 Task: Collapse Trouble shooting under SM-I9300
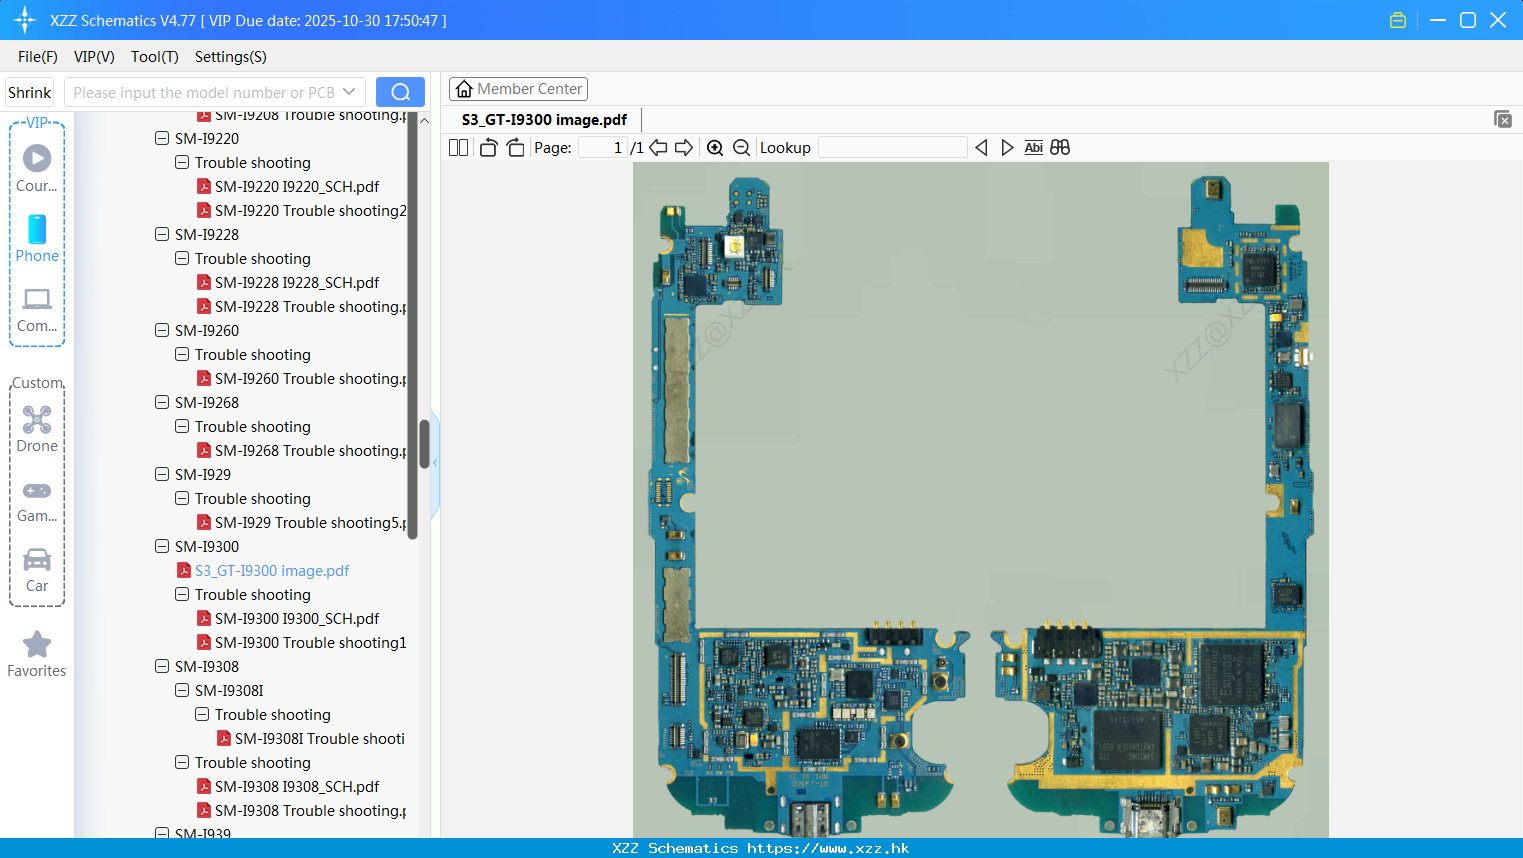(182, 594)
